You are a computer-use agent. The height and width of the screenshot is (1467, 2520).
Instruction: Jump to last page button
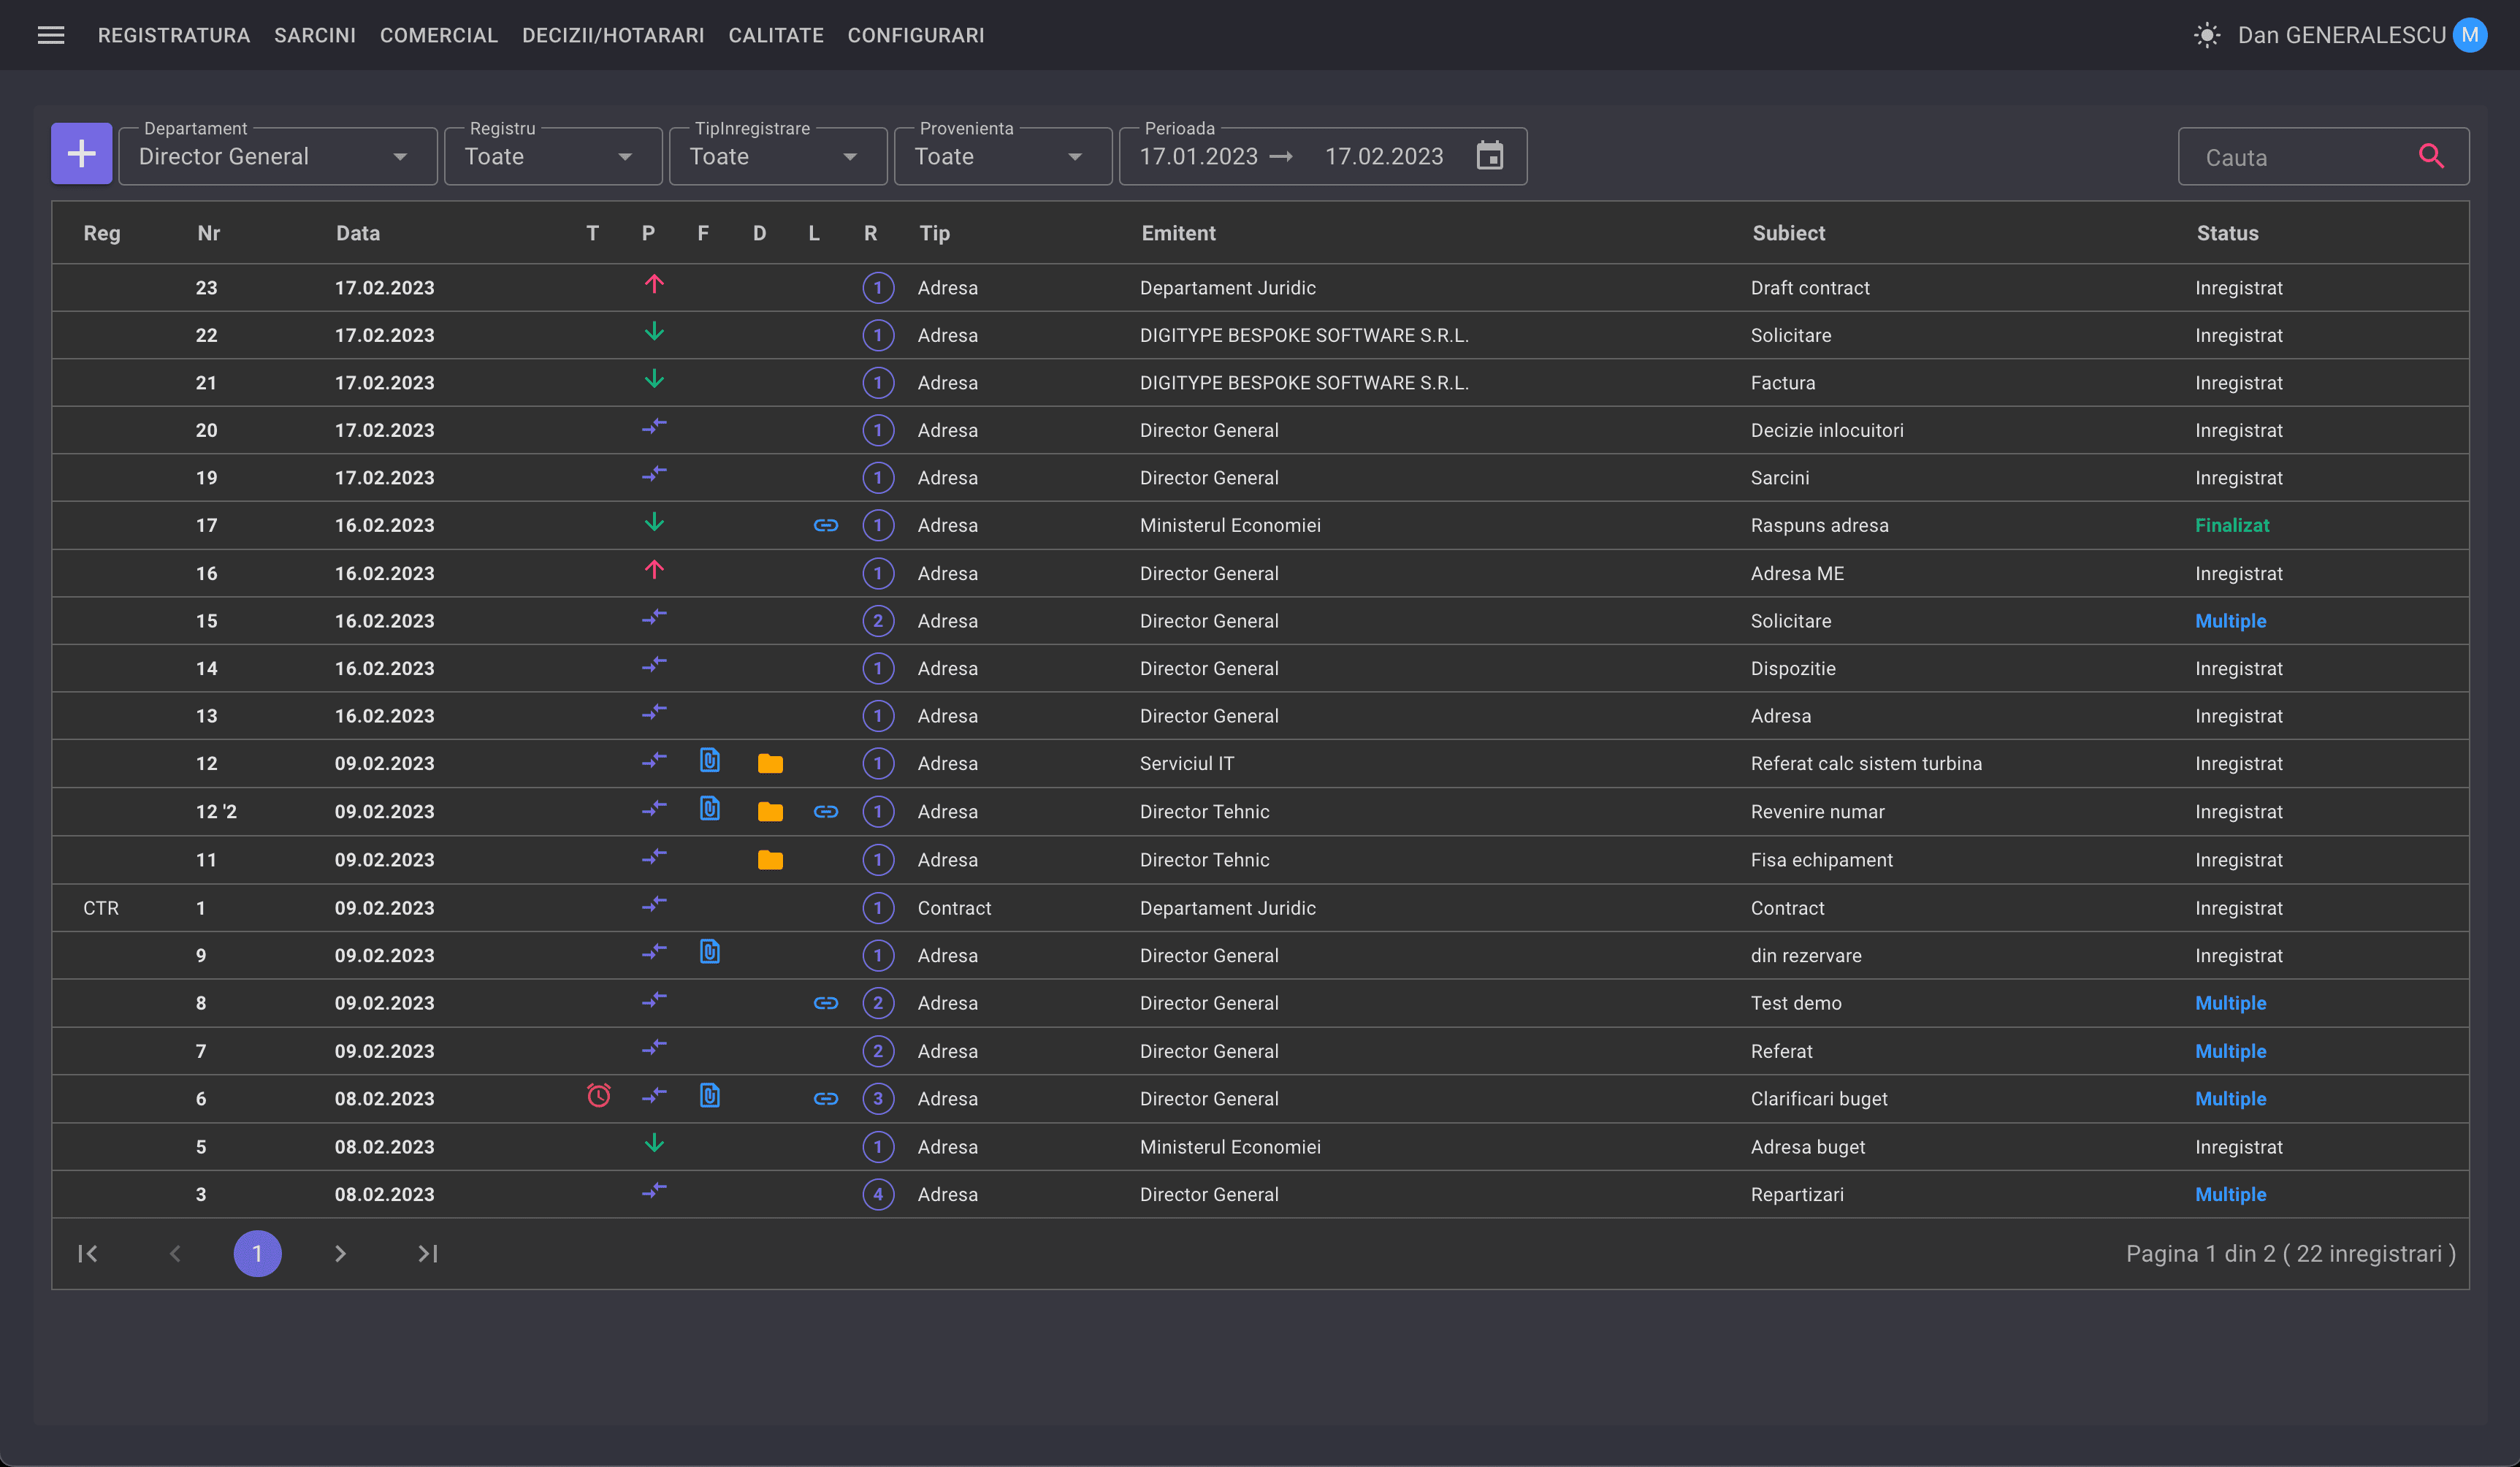427,1253
